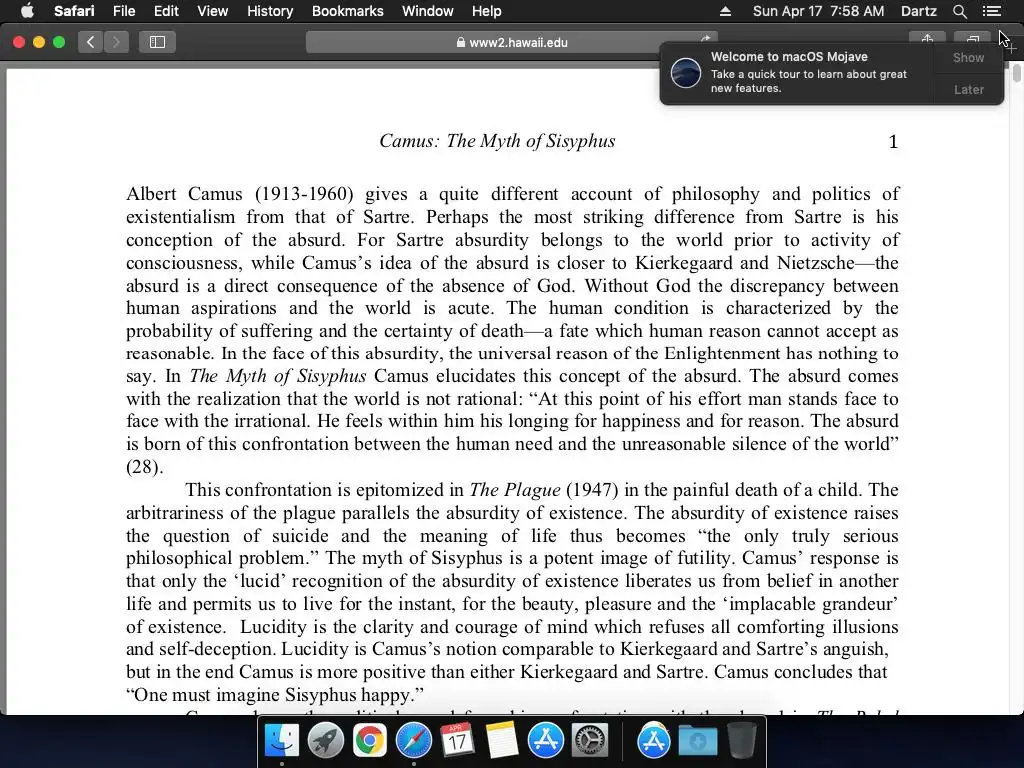The height and width of the screenshot is (768, 1024).
Task: Click Later on the Mojave notification
Action: [x=968, y=89]
